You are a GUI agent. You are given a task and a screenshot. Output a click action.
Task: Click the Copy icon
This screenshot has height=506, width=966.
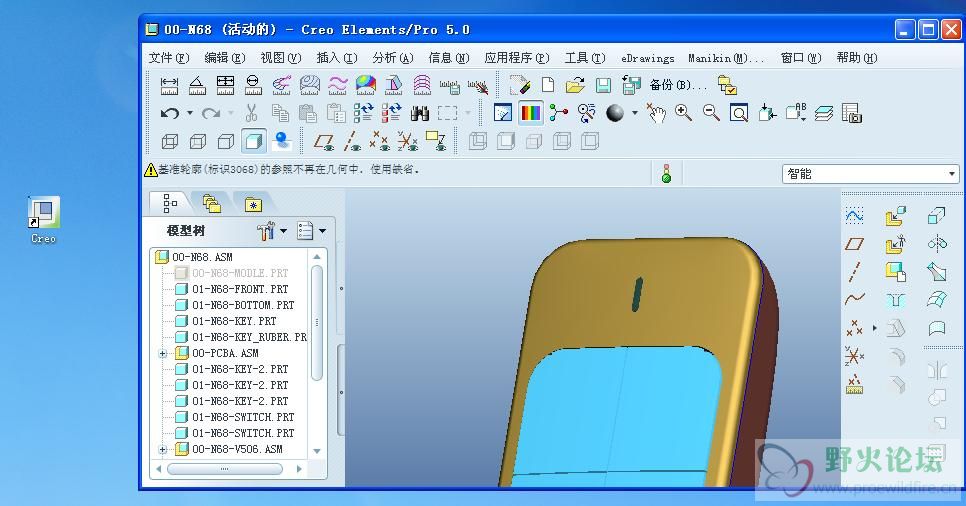tap(280, 113)
